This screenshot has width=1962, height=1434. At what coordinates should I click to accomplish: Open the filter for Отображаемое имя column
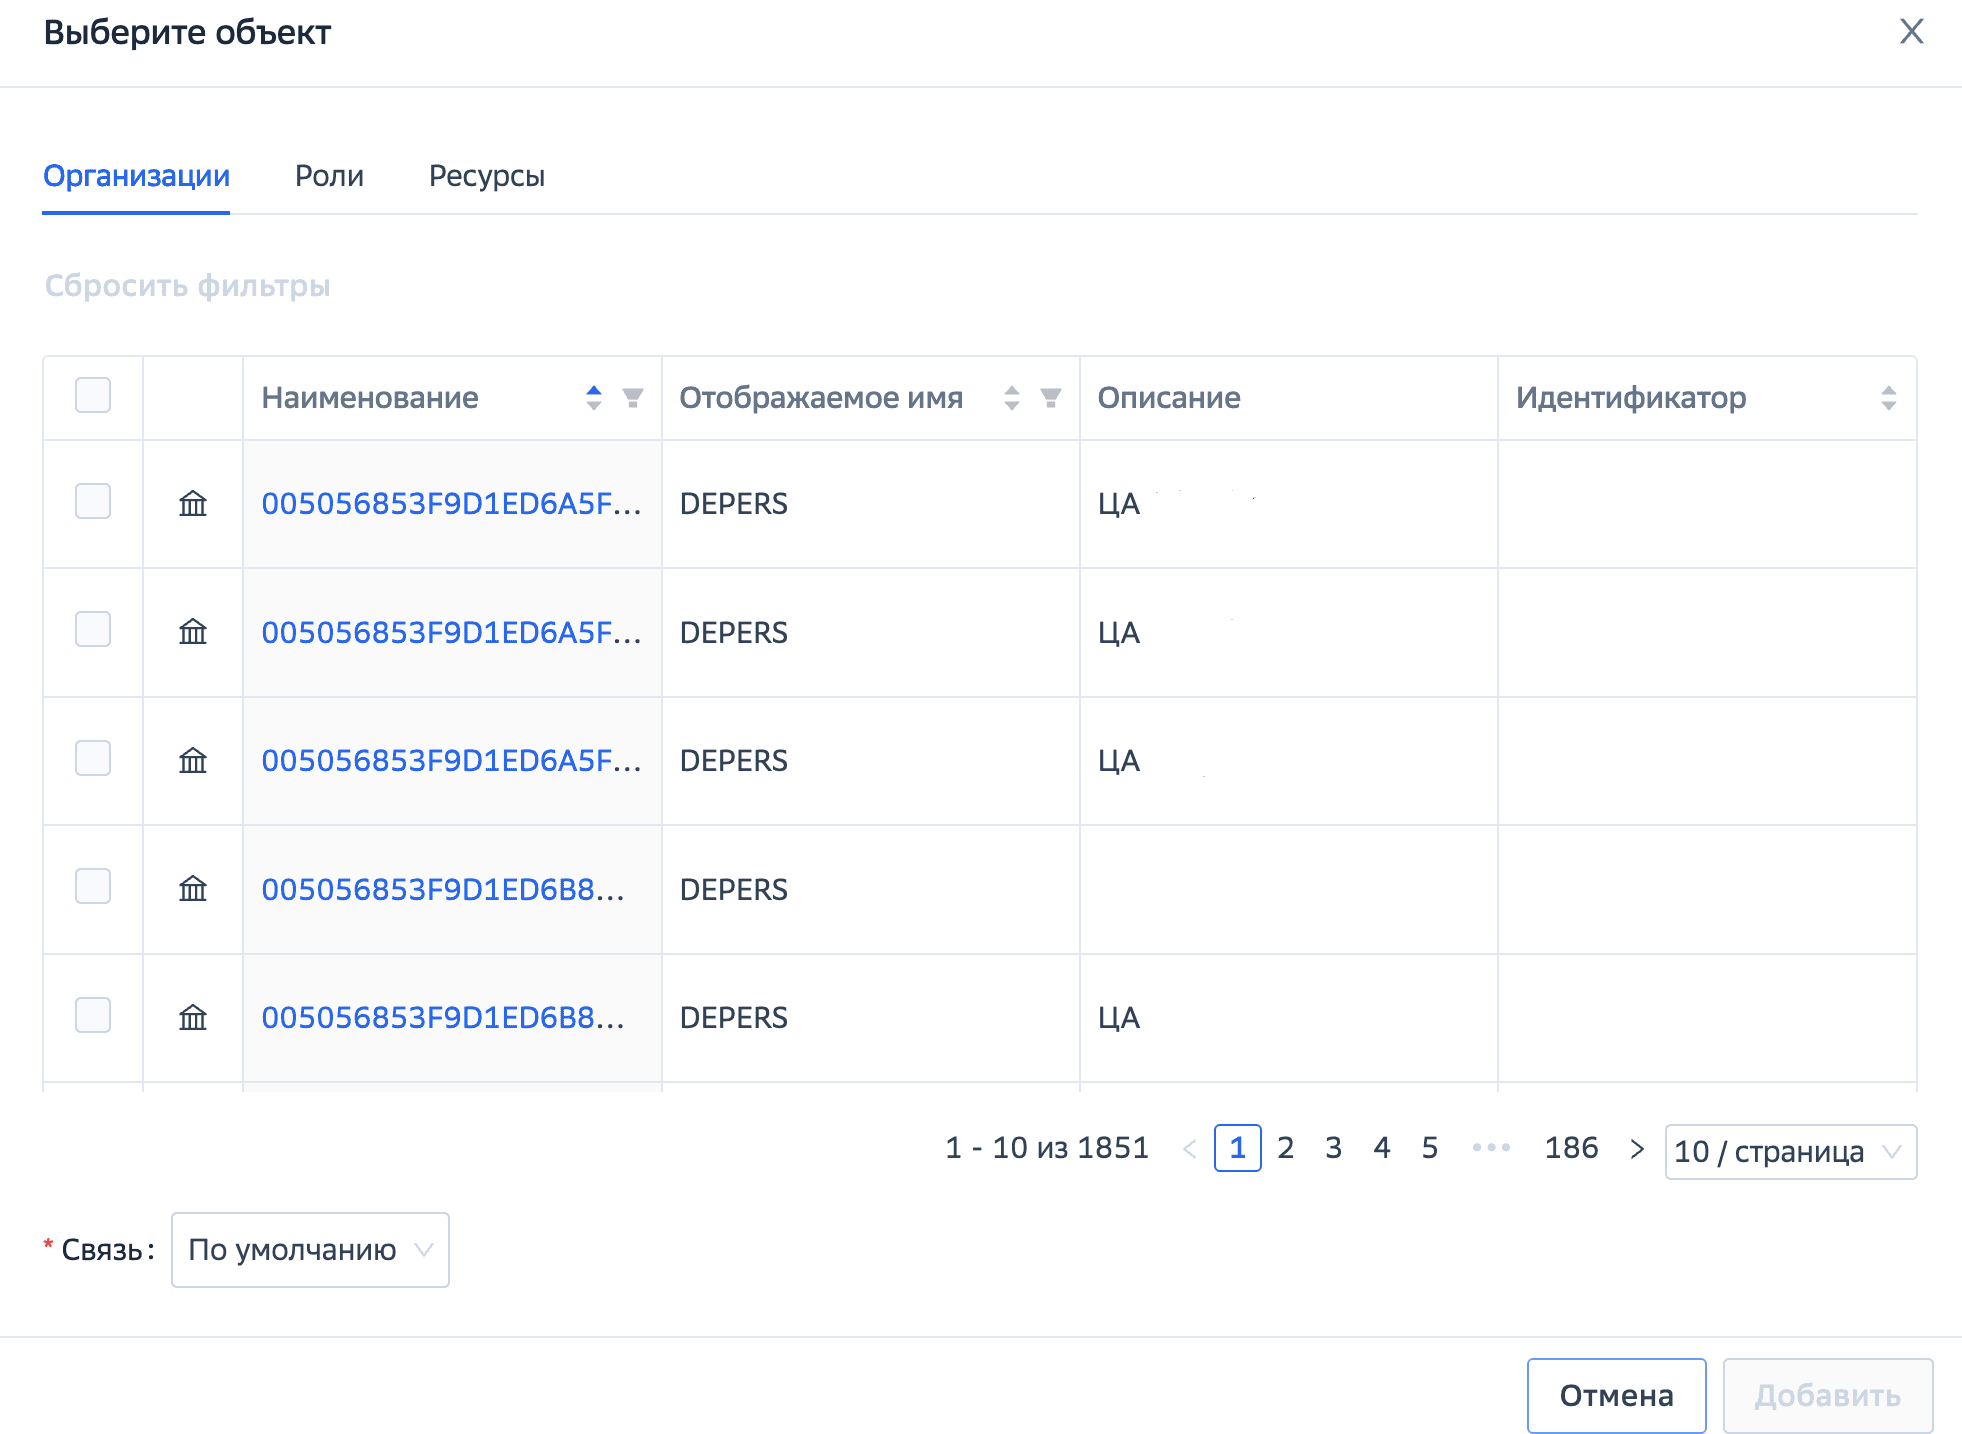(x=1050, y=398)
